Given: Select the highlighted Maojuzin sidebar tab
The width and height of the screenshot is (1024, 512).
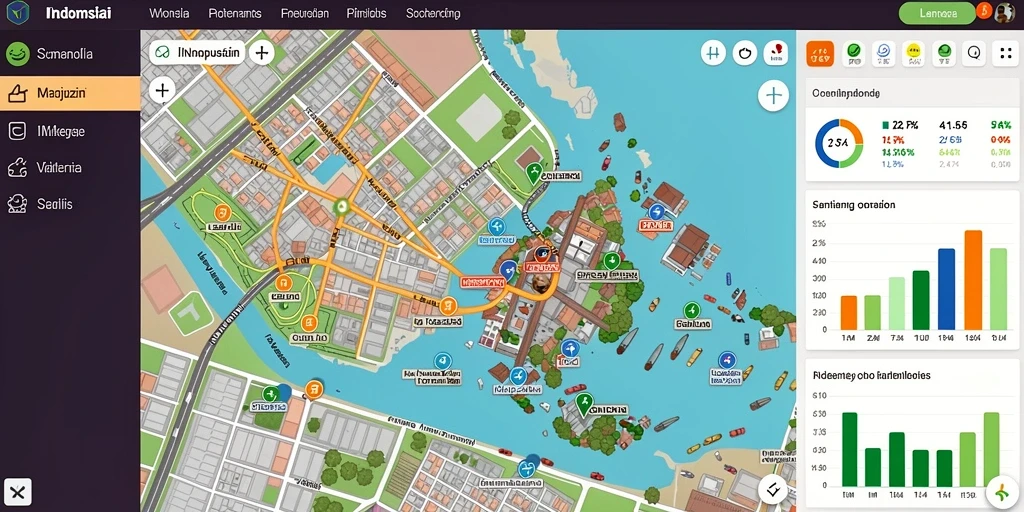Looking at the screenshot, I should (70, 93).
